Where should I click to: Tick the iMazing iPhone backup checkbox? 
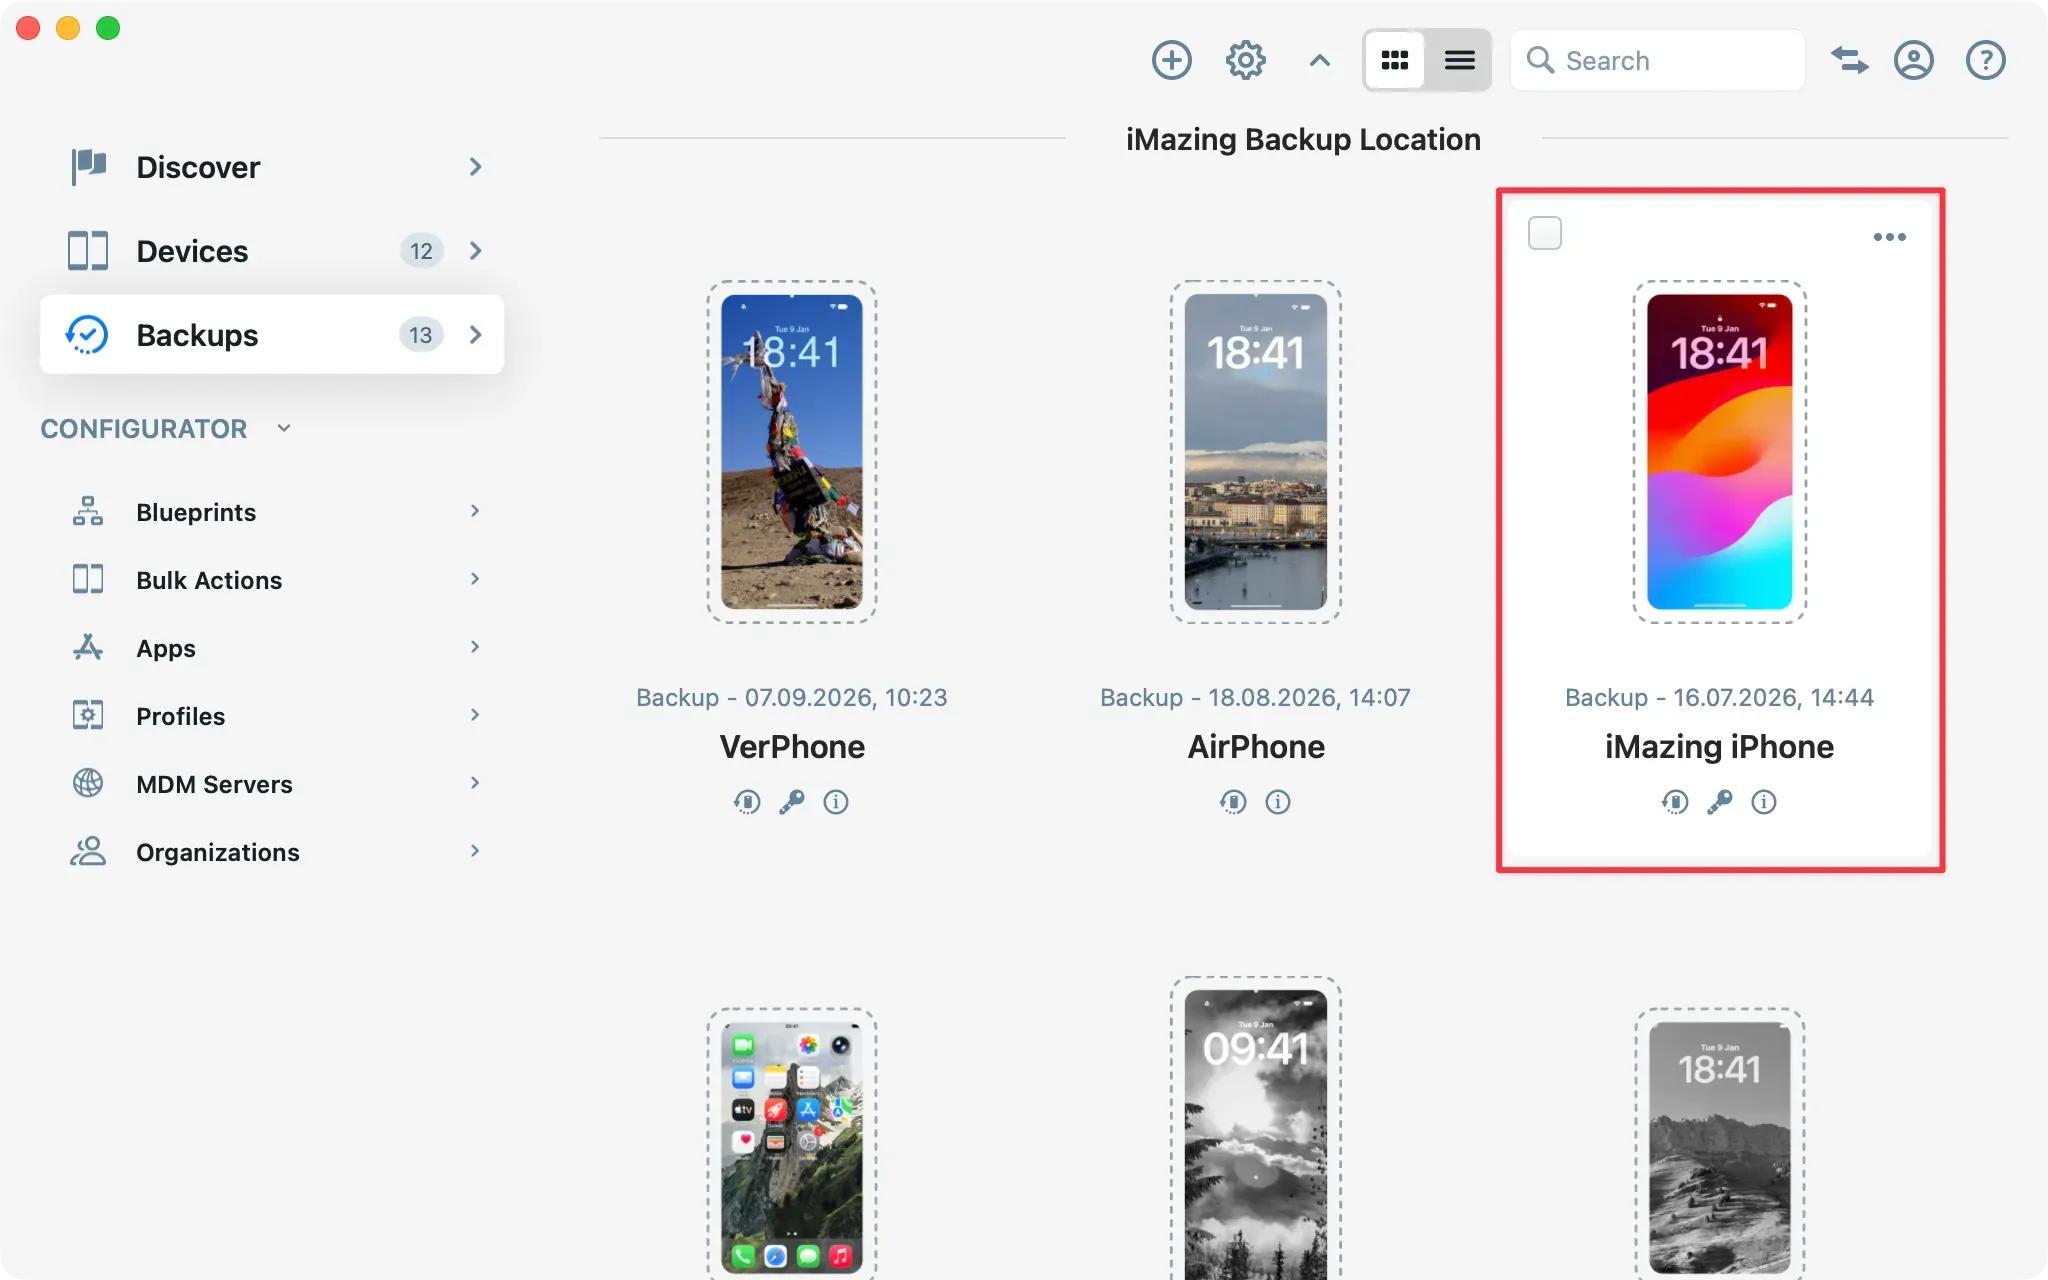1544,233
